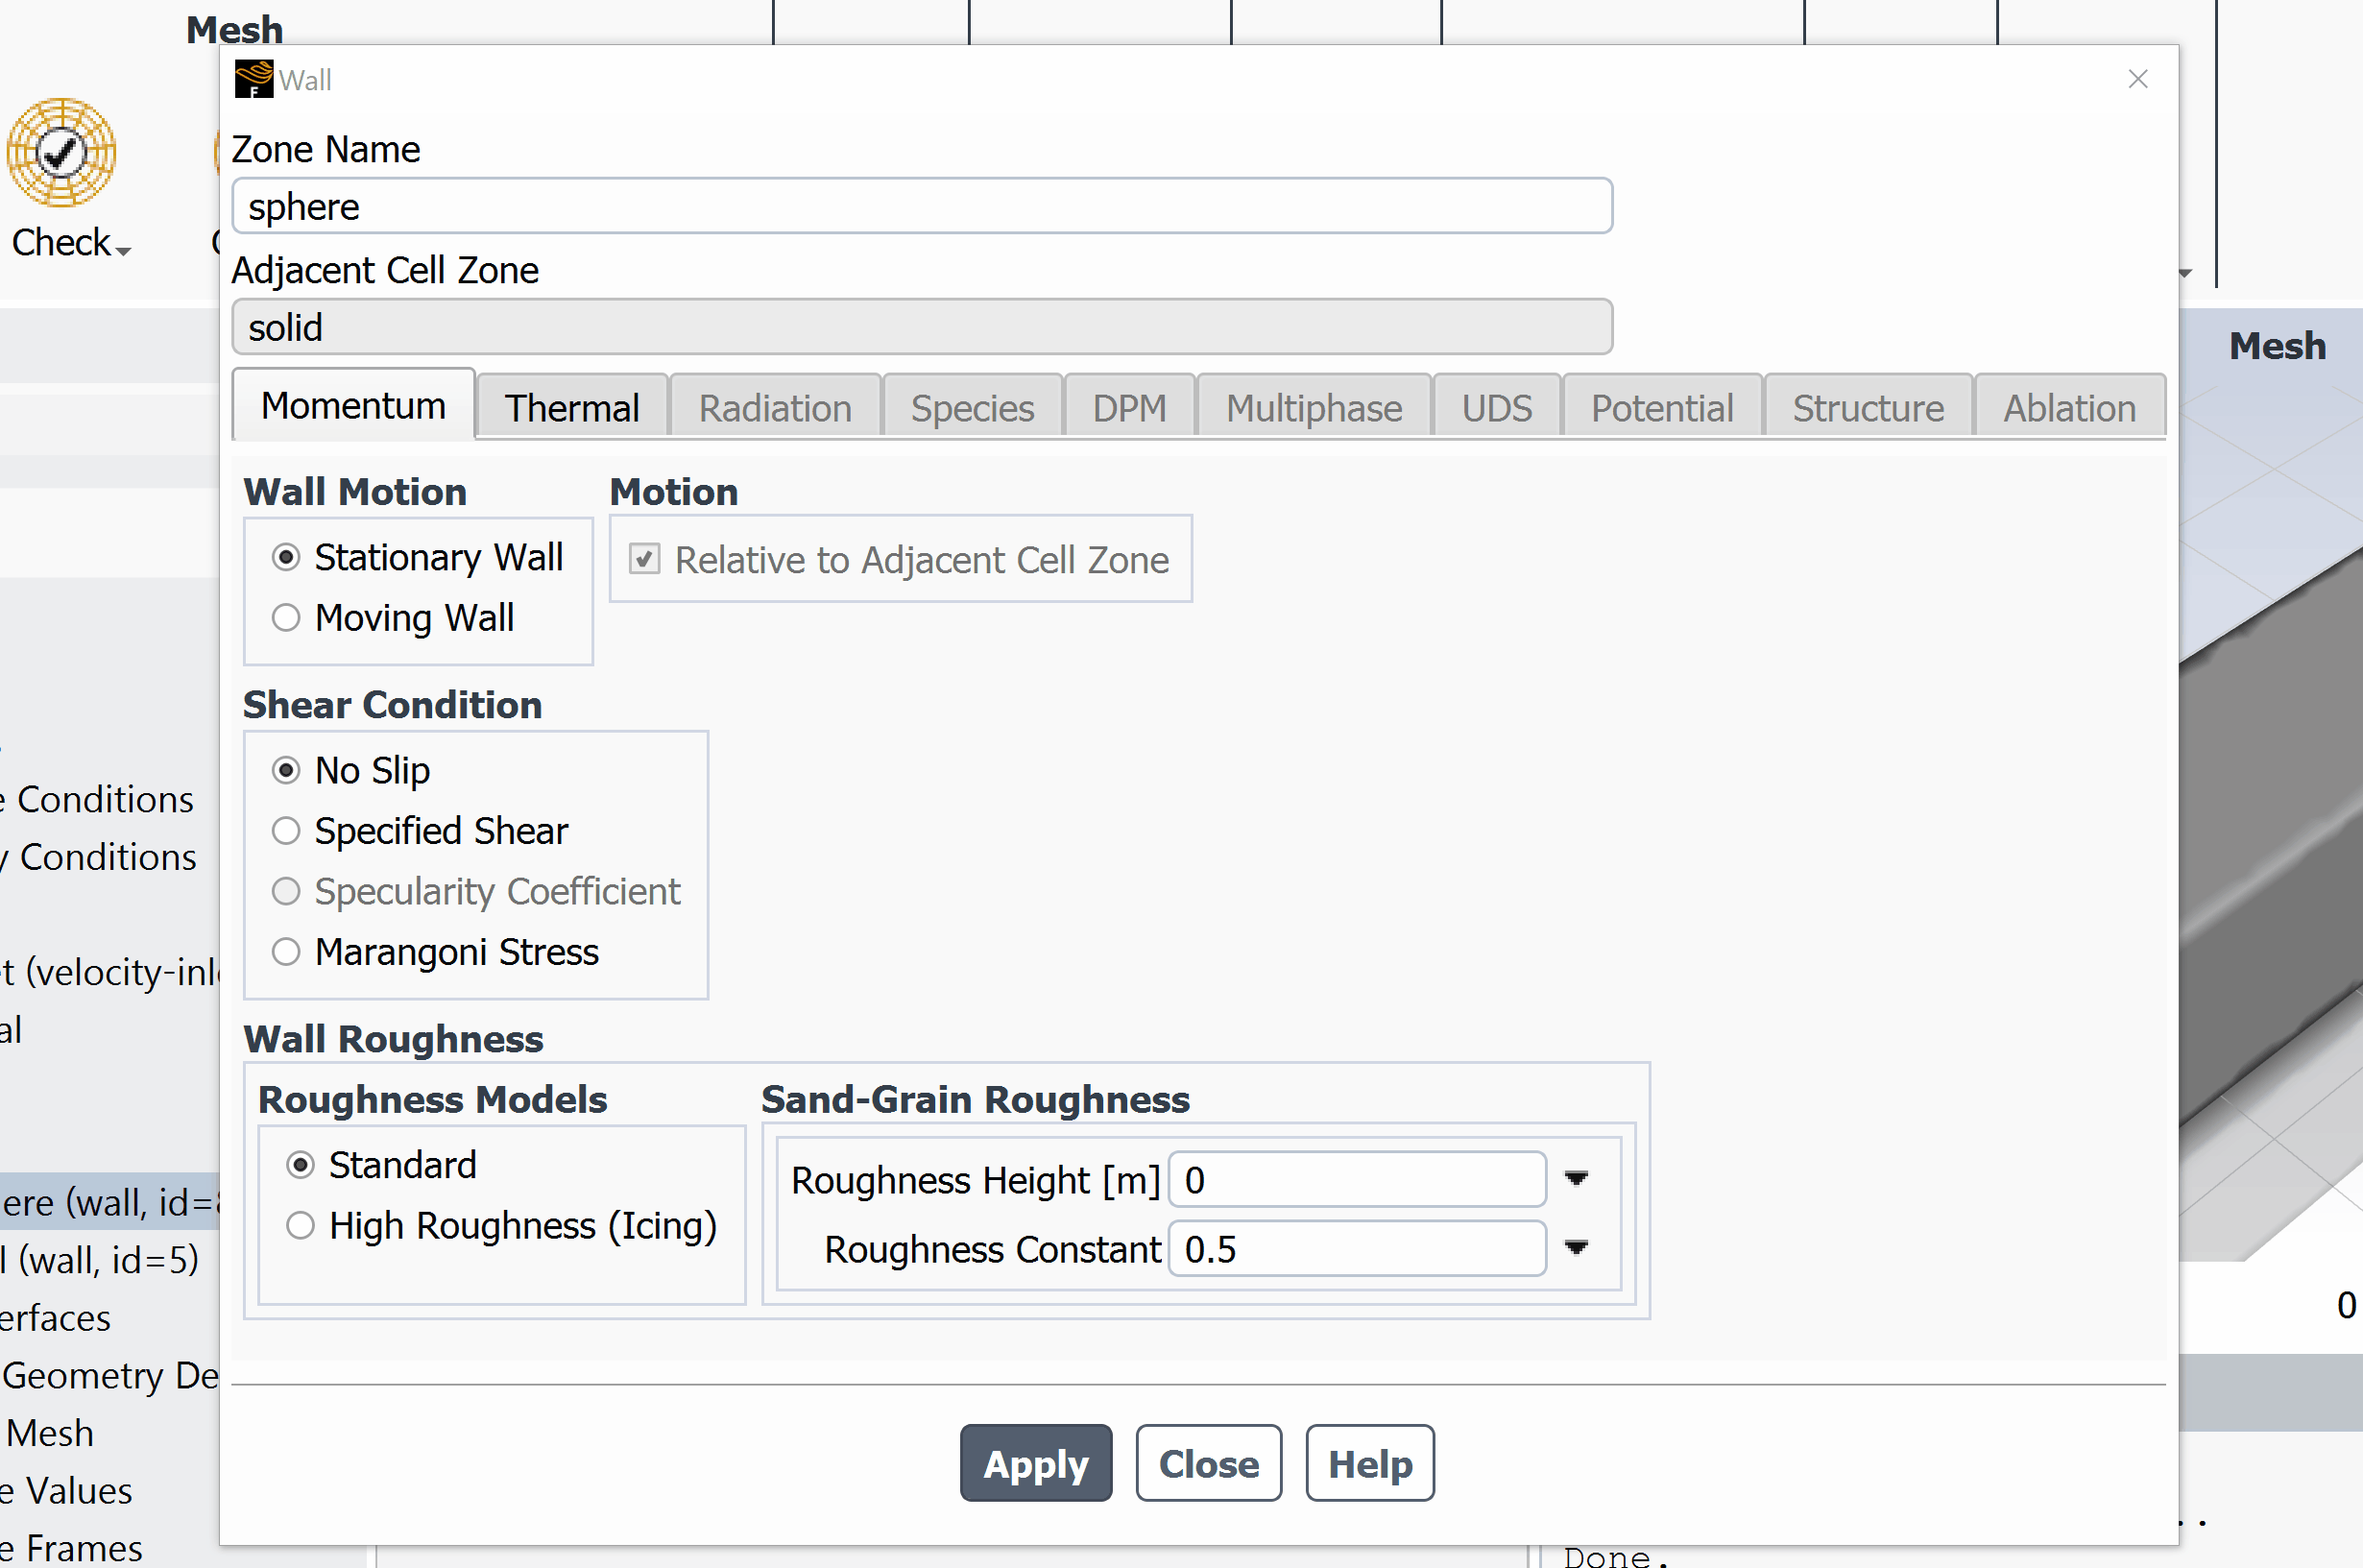Select the (wall, id=5) tree item
Image resolution: width=2363 pixels, height=1568 pixels.
pos(100,1260)
